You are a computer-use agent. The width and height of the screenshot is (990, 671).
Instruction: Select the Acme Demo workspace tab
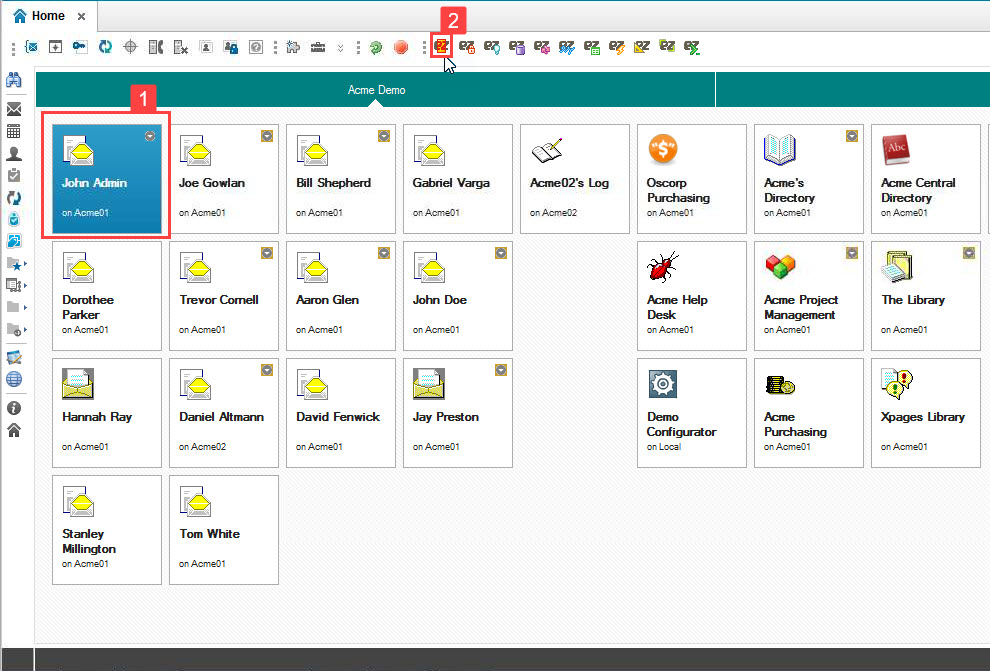click(376, 89)
